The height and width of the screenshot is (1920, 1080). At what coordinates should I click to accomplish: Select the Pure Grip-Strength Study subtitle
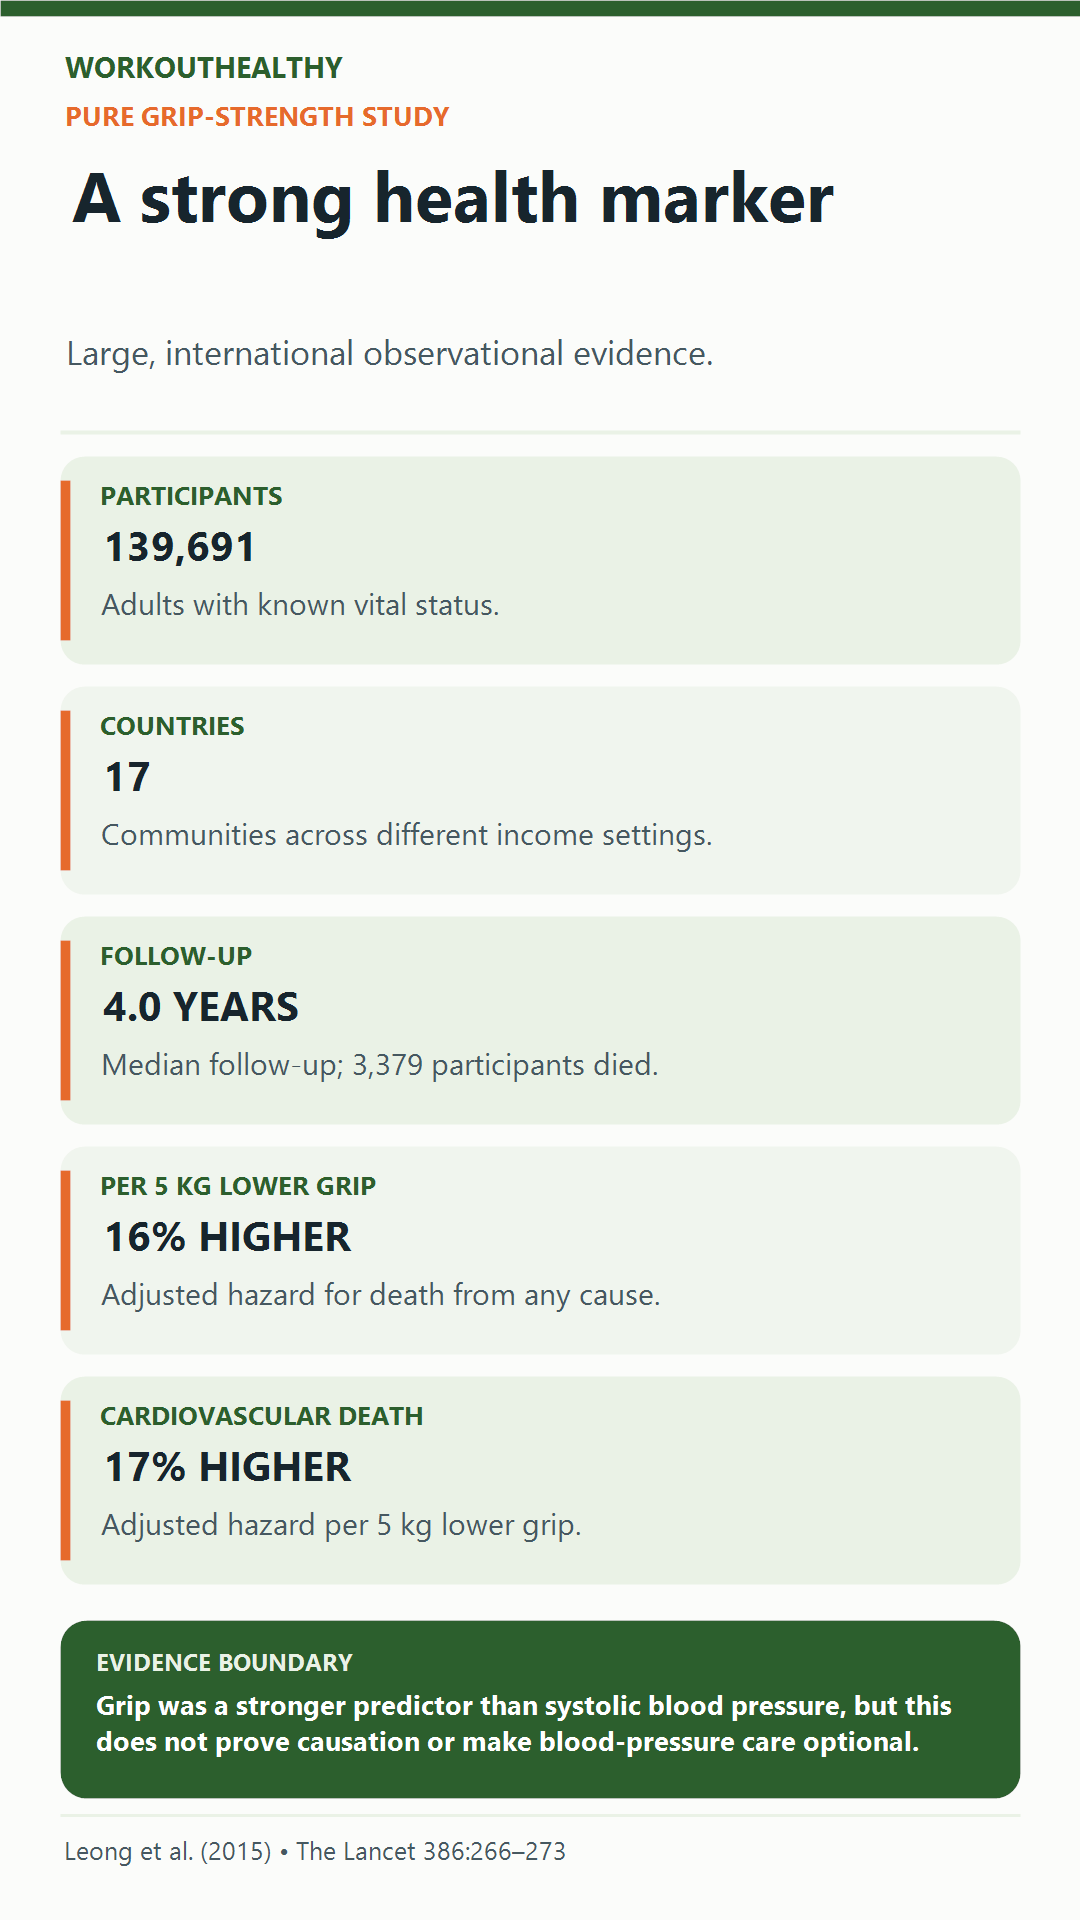pos(257,117)
